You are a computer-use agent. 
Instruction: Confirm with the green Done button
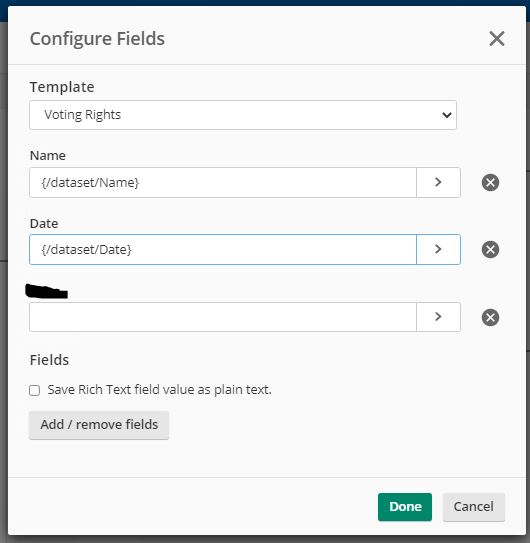pos(405,507)
